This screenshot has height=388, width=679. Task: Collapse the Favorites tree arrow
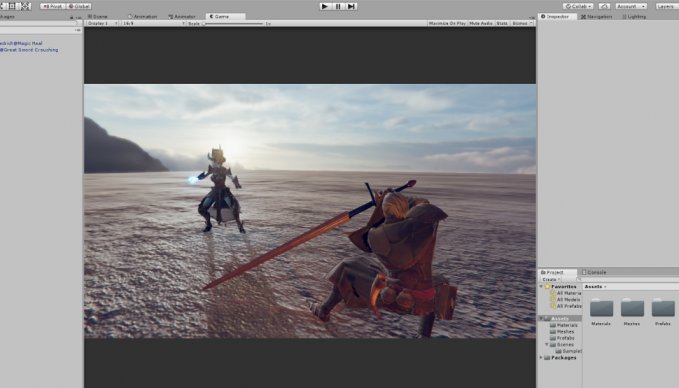(x=541, y=287)
